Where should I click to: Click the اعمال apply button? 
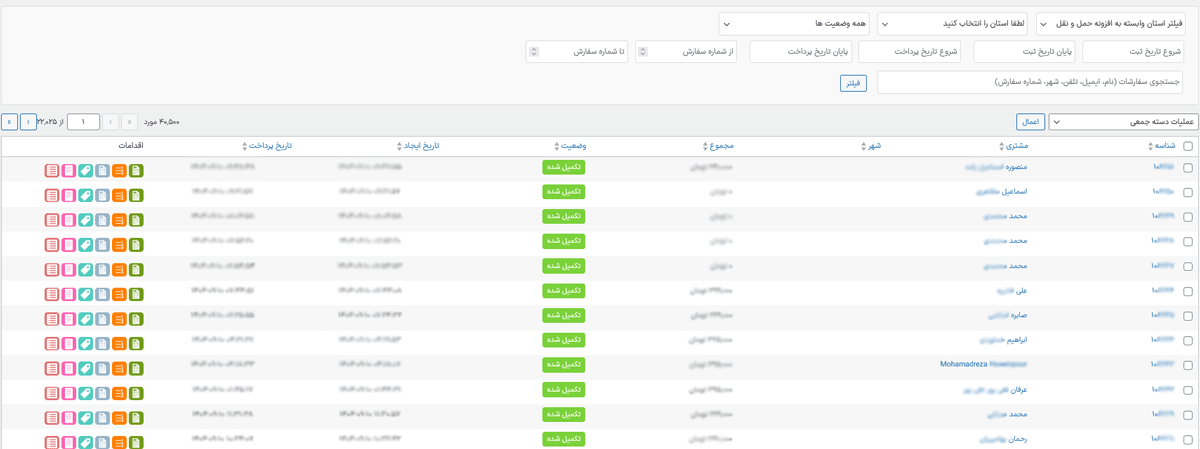pyautogui.click(x=1029, y=122)
